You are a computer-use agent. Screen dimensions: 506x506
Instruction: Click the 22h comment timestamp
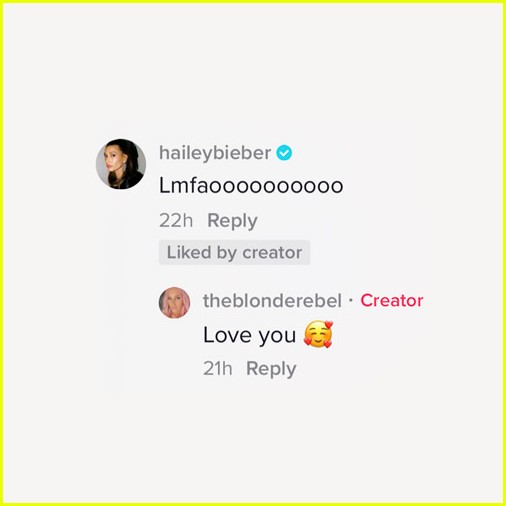click(x=176, y=220)
